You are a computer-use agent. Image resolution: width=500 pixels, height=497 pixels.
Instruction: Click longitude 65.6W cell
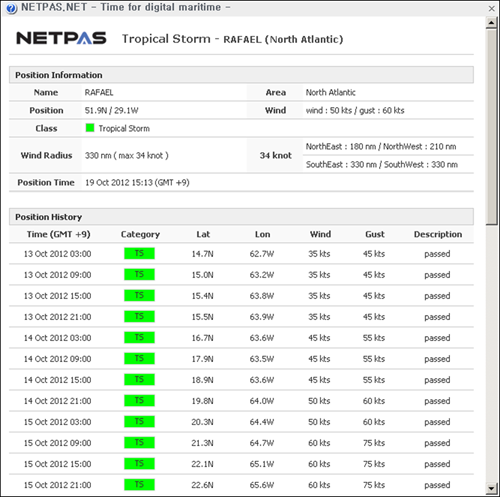(x=262, y=485)
